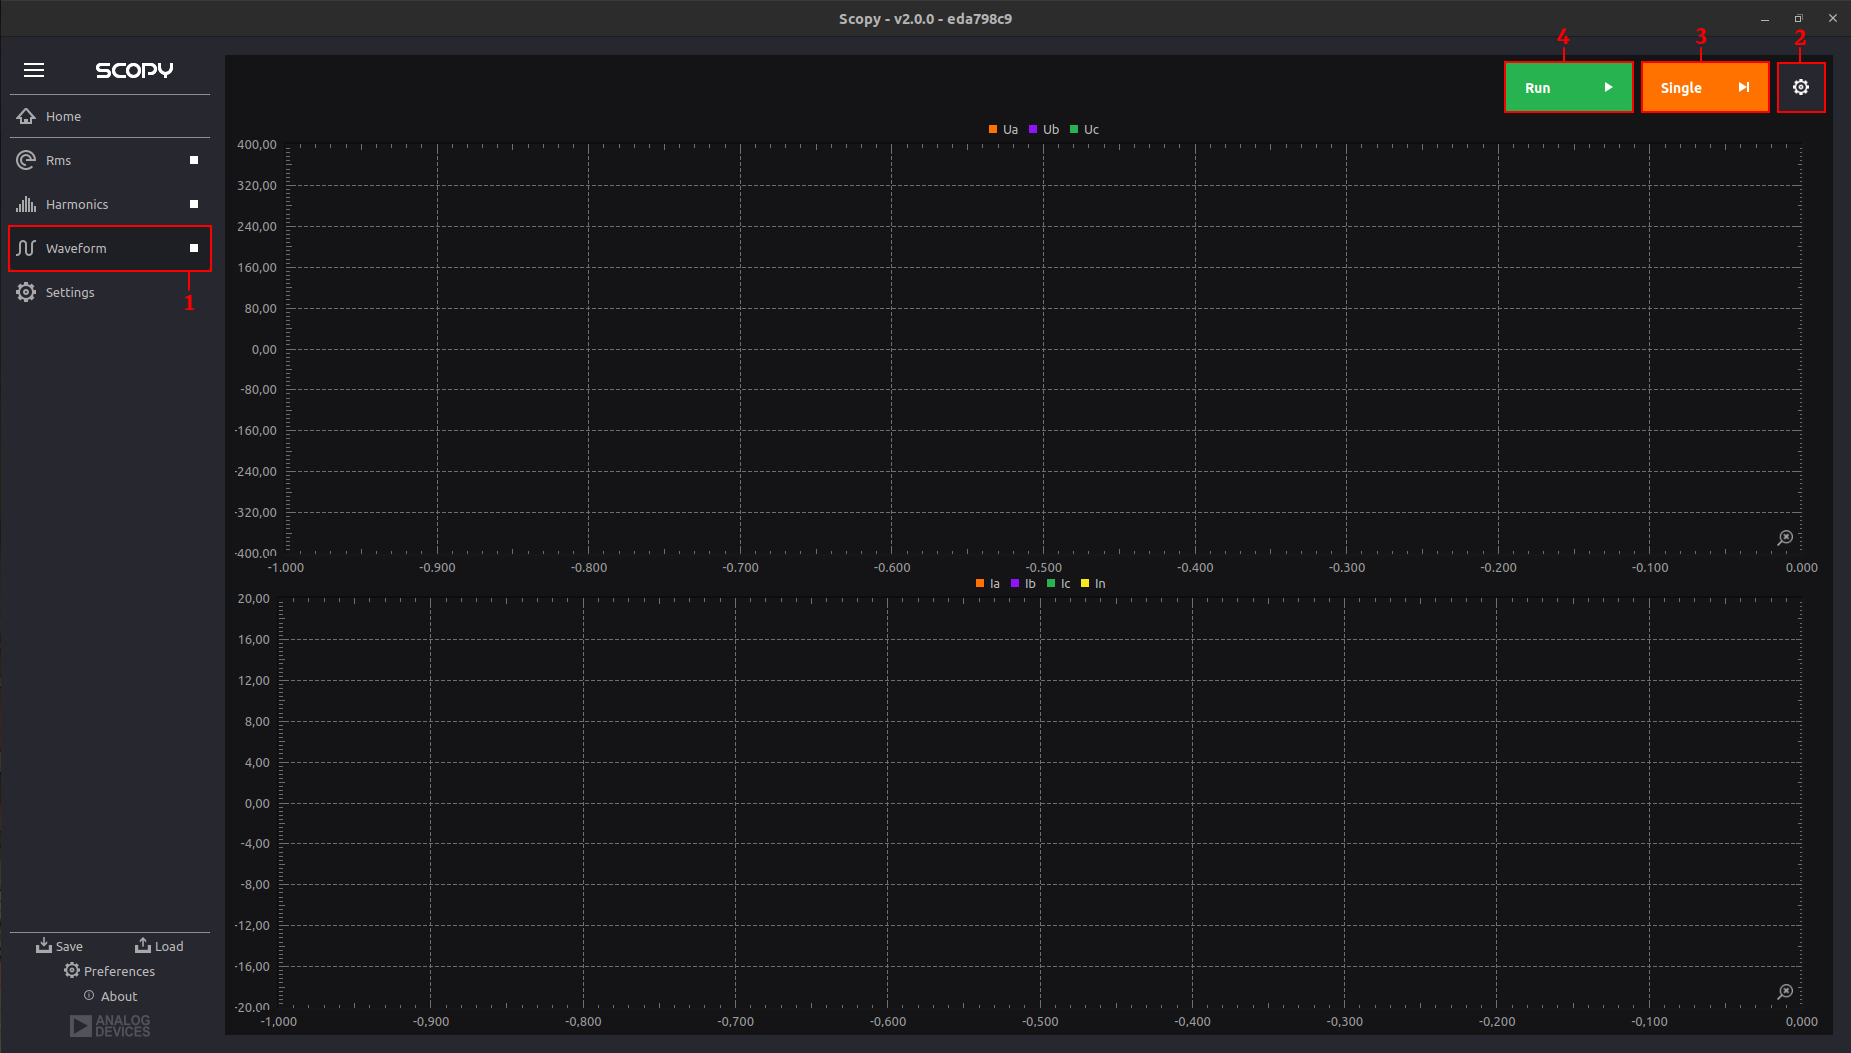
Task: Click the About info icon
Action: (x=89, y=995)
